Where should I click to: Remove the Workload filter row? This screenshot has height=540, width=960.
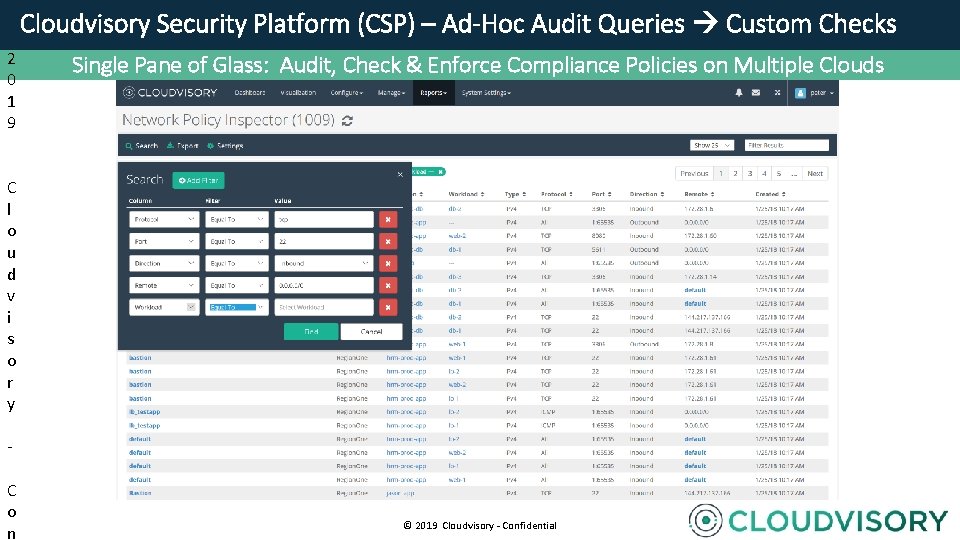point(388,307)
